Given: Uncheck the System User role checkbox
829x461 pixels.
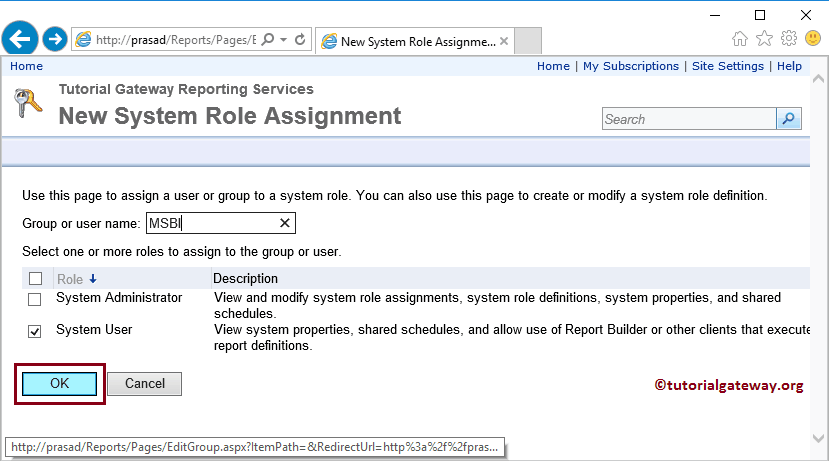Looking at the screenshot, I should tap(35, 331).
